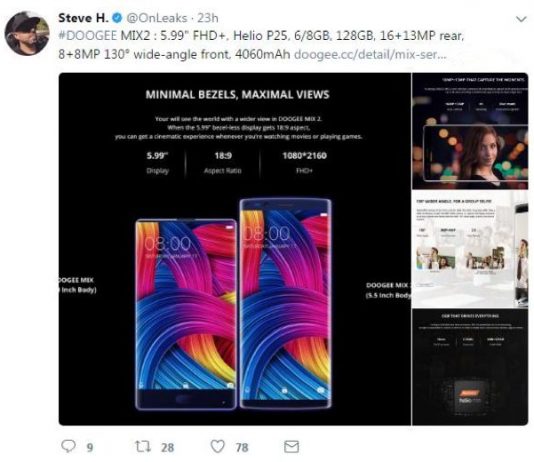Send tweet via direct message envelope
Image resolution: width=534 pixels, height=462 pixels.
(292, 446)
